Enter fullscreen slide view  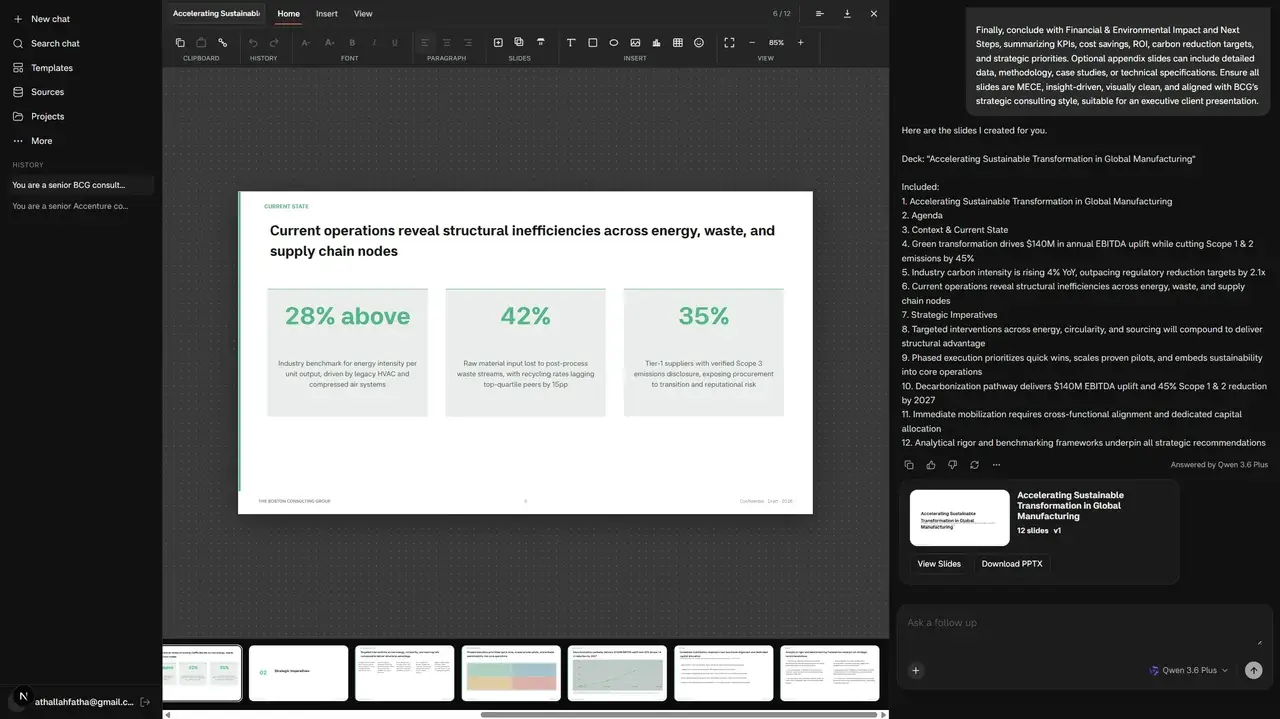click(729, 43)
